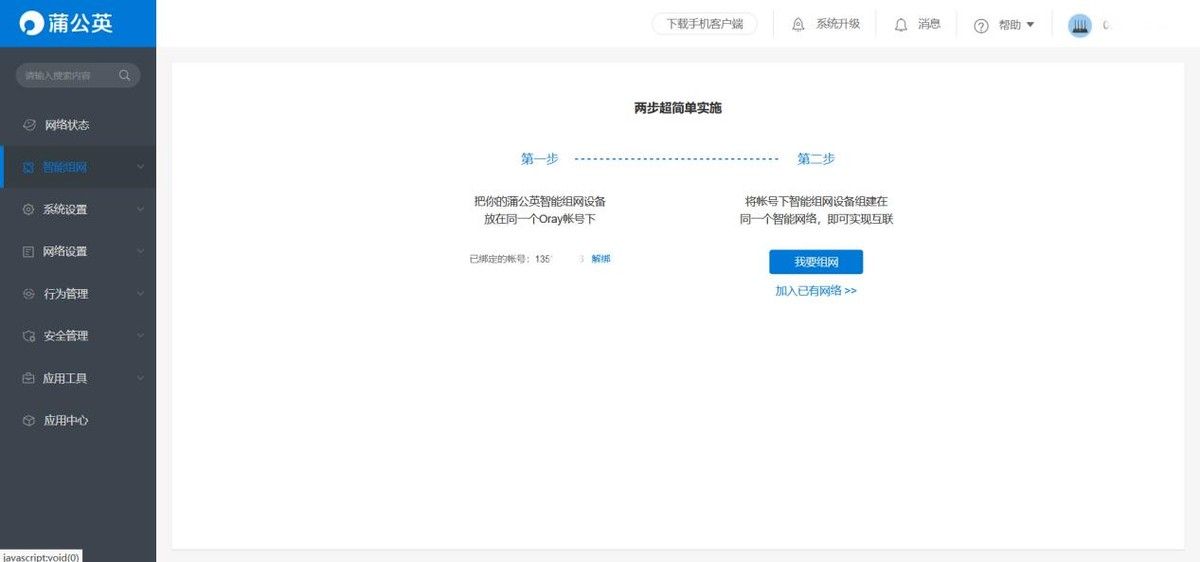Click the search magnifier icon in sidebar
The width and height of the screenshot is (1200, 562).
tap(124, 75)
